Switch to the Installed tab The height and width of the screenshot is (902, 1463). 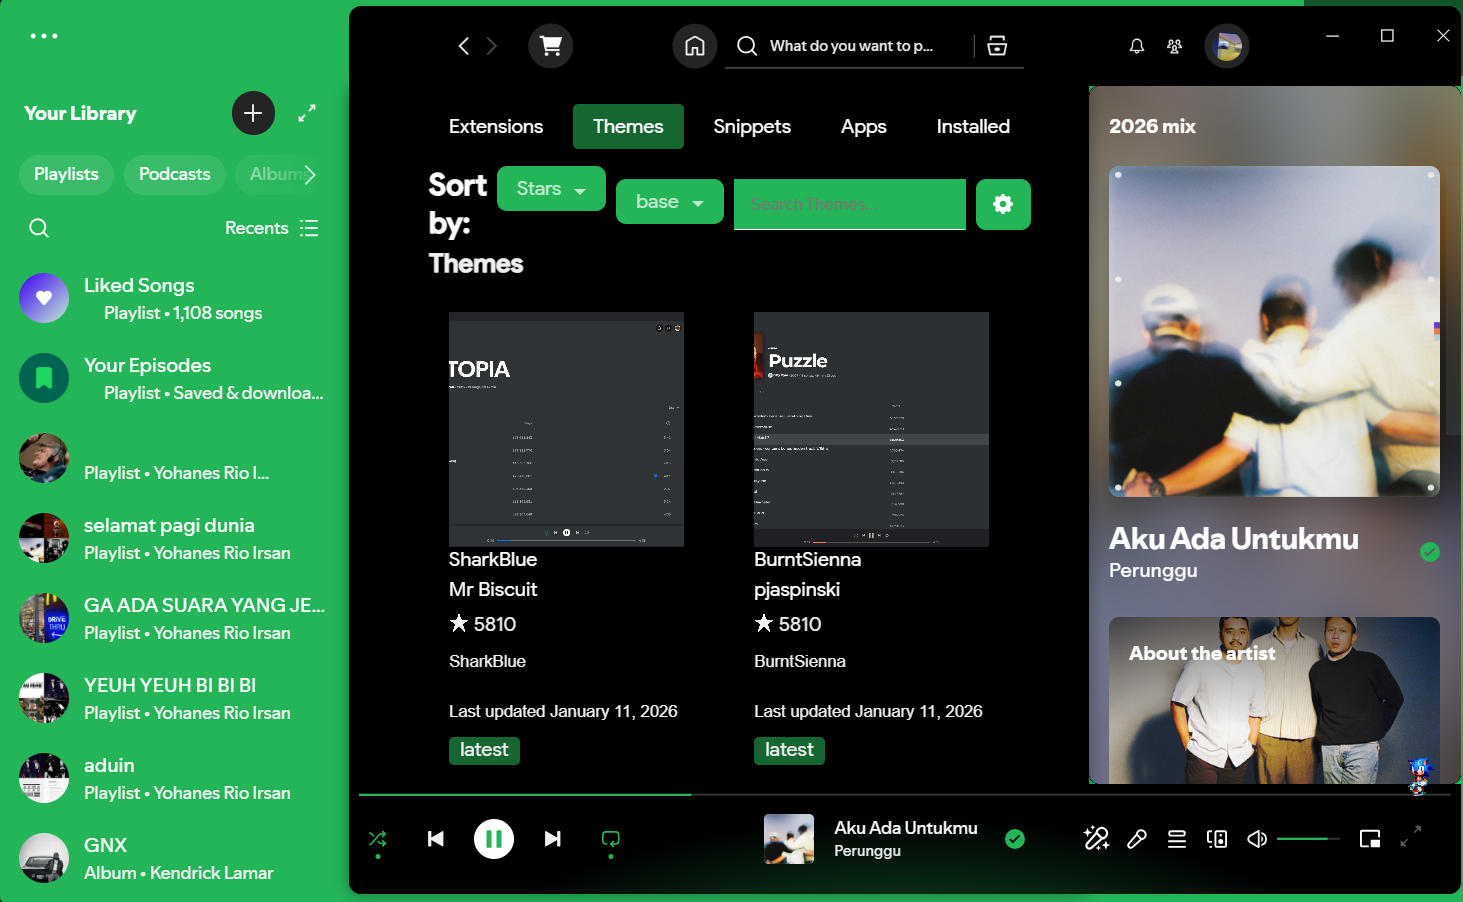973,127
